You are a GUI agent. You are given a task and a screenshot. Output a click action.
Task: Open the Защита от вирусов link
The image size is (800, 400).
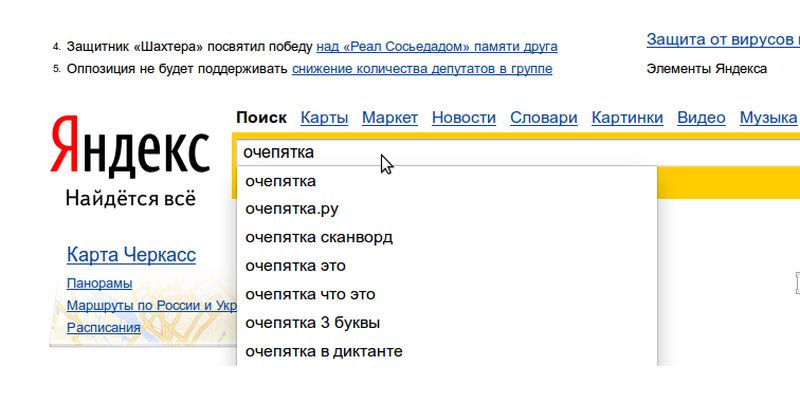pos(723,39)
